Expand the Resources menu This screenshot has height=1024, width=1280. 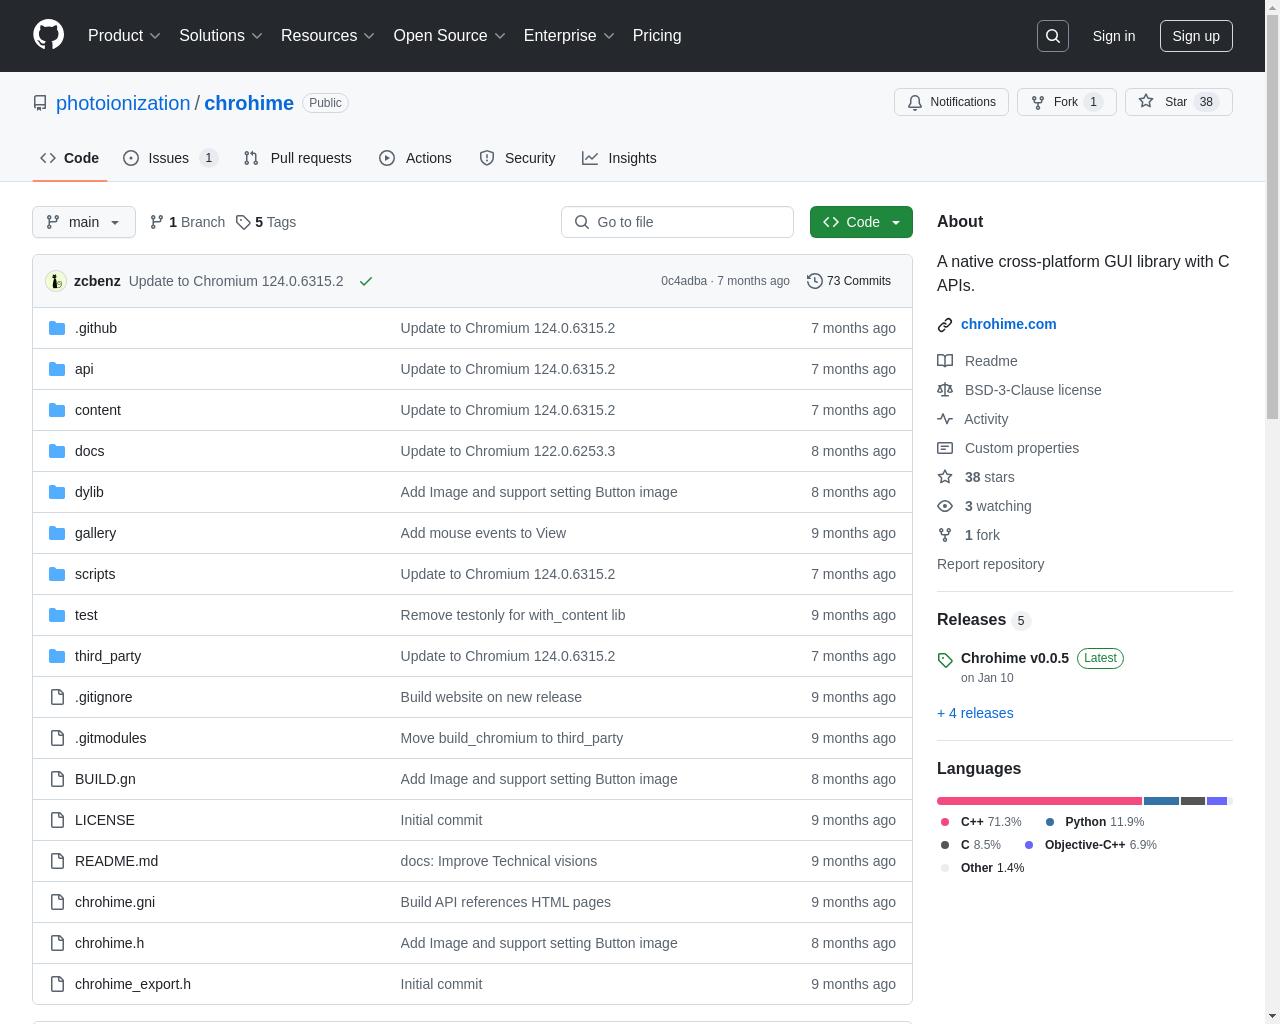pos(328,35)
